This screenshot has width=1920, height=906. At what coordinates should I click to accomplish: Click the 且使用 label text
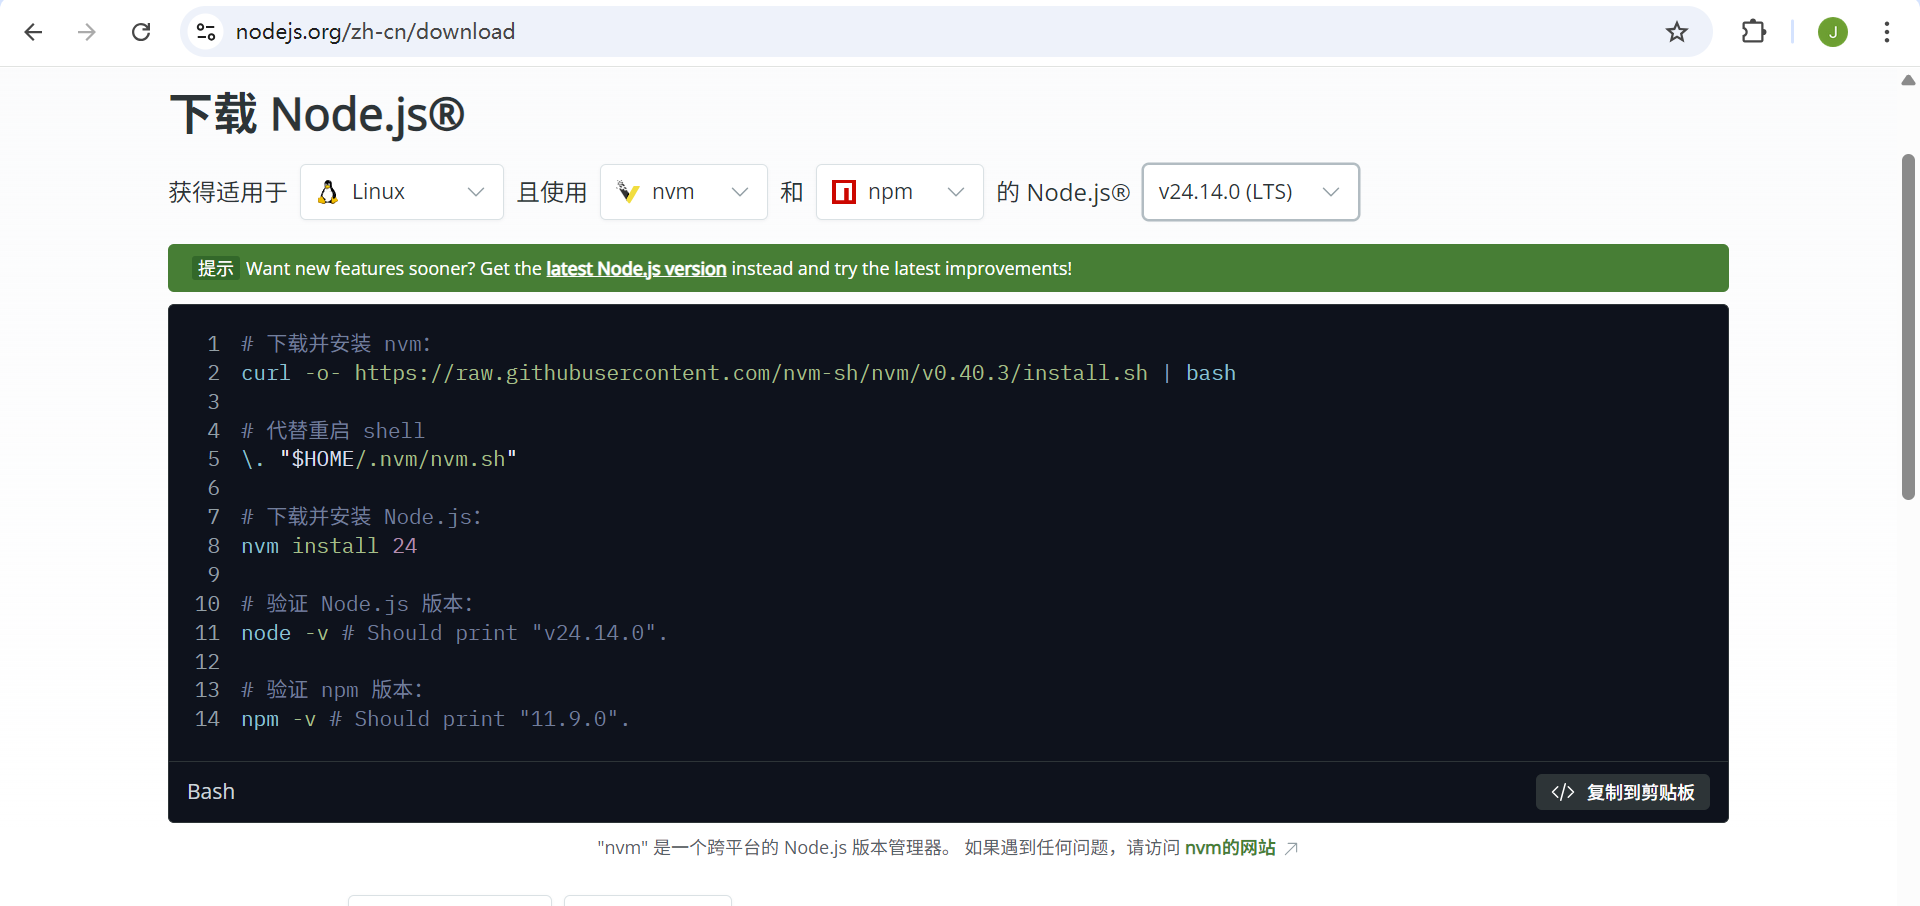(552, 192)
